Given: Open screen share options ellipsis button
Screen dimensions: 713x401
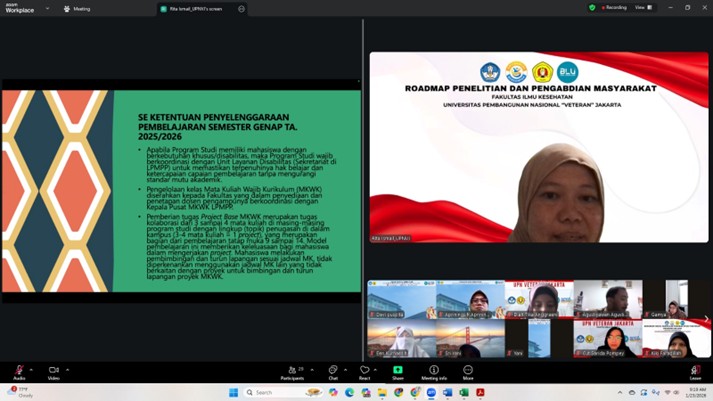Looking at the screenshot, I should pyautogui.click(x=241, y=9).
